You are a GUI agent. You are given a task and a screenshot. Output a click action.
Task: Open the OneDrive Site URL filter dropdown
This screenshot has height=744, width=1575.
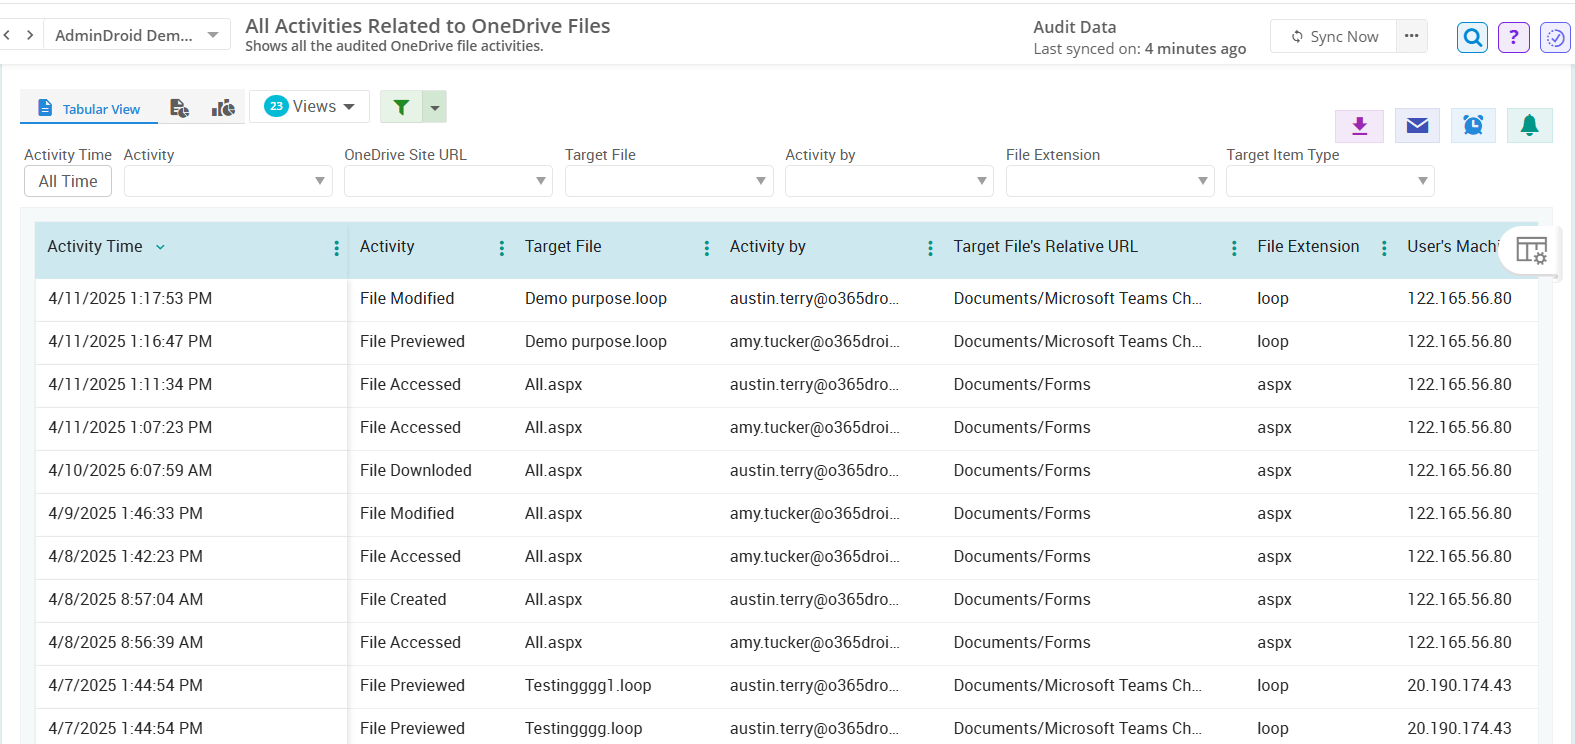click(448, 181)
